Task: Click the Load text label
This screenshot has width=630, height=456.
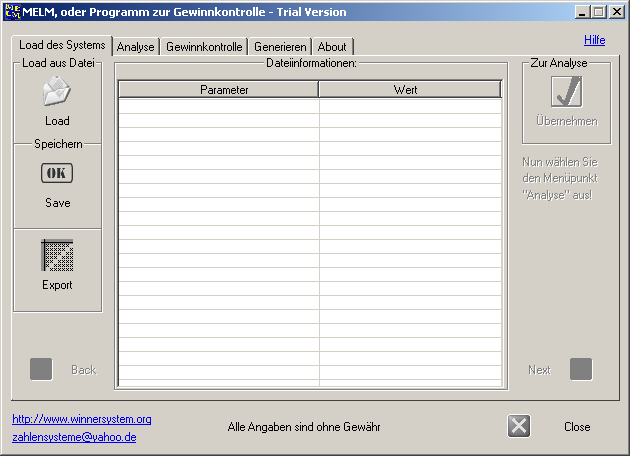Action: [x=57, y=121]
